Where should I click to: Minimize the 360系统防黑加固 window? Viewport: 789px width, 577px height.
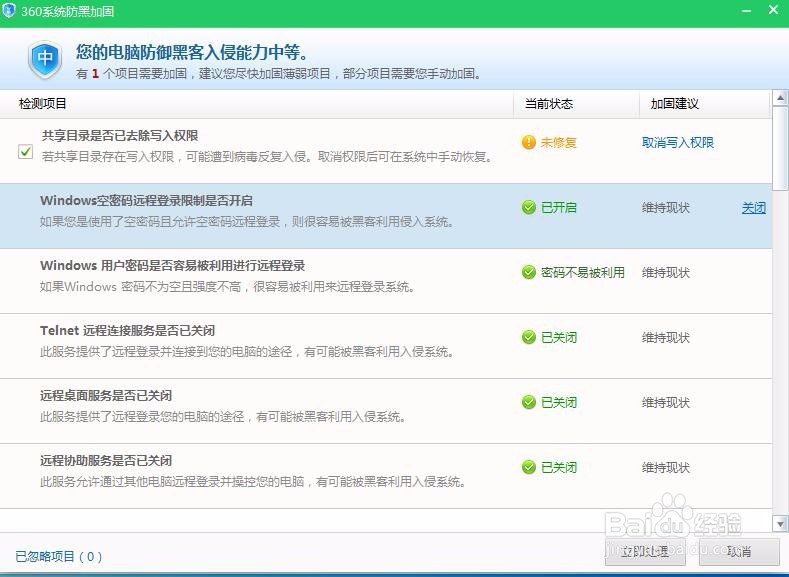point(747,11)
